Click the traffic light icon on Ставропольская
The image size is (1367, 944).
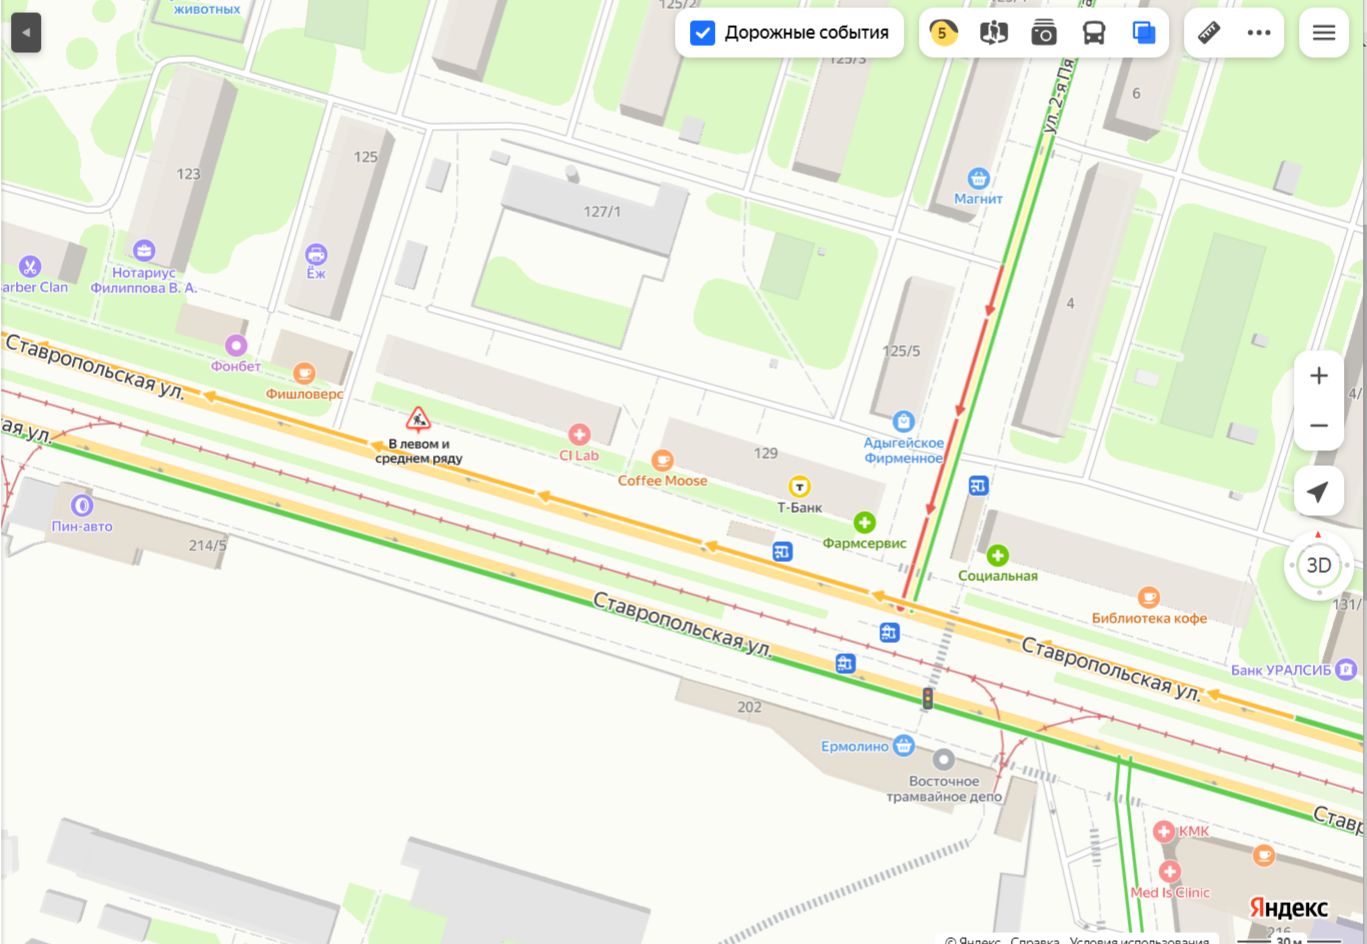927,698
